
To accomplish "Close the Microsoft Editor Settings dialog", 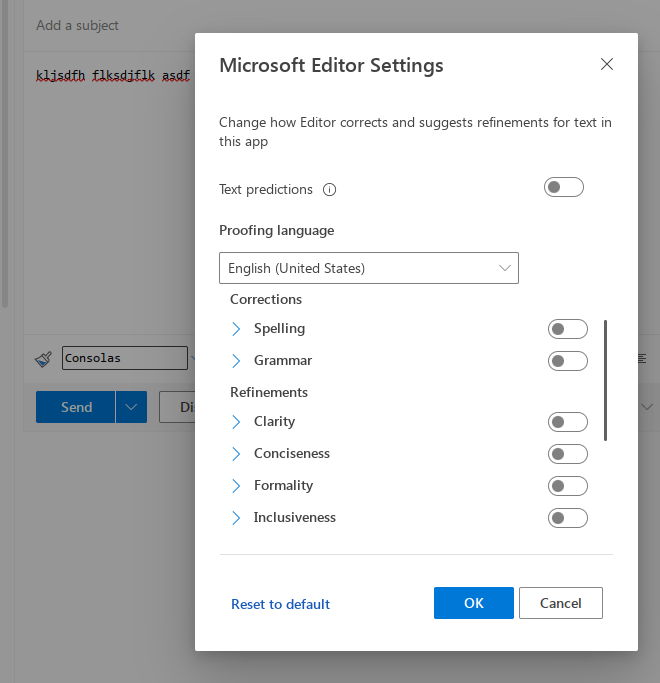I will coord(607,64).
